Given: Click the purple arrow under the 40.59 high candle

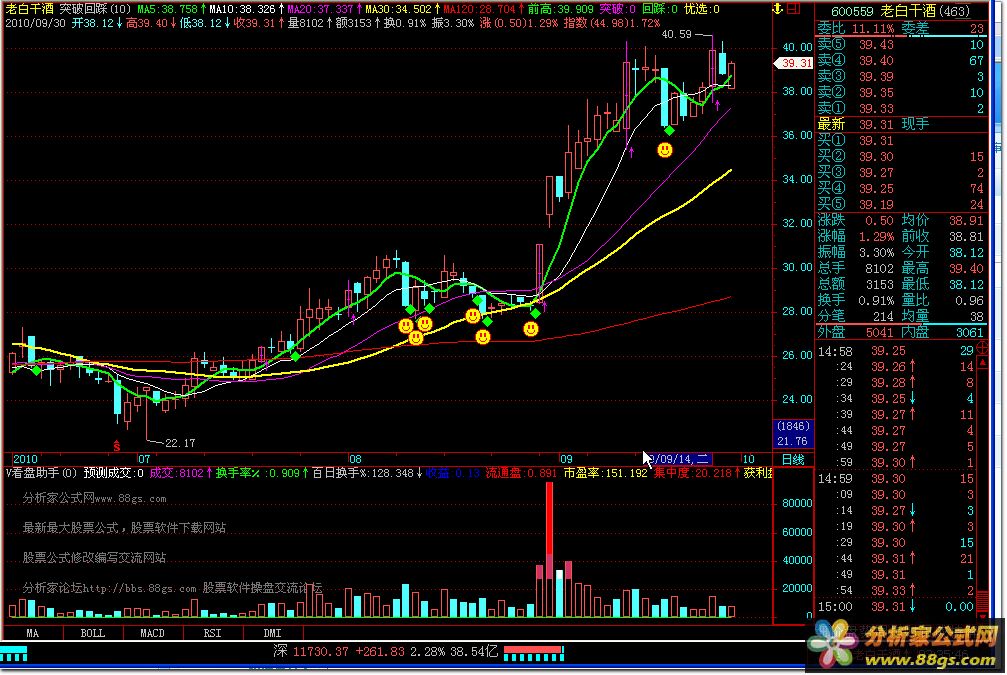Looking at the screenshot, I should [717, 103].
